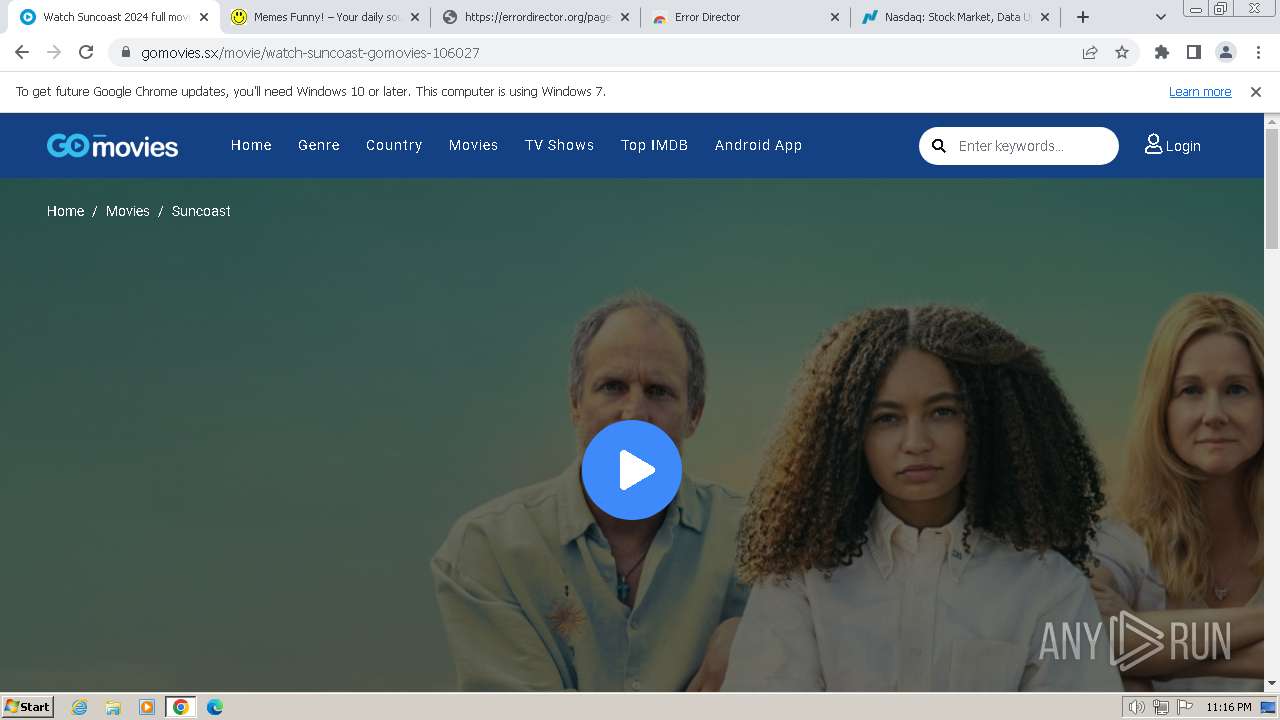
Task: Click the volume tray icon
Action: (x=1136, y=707)
